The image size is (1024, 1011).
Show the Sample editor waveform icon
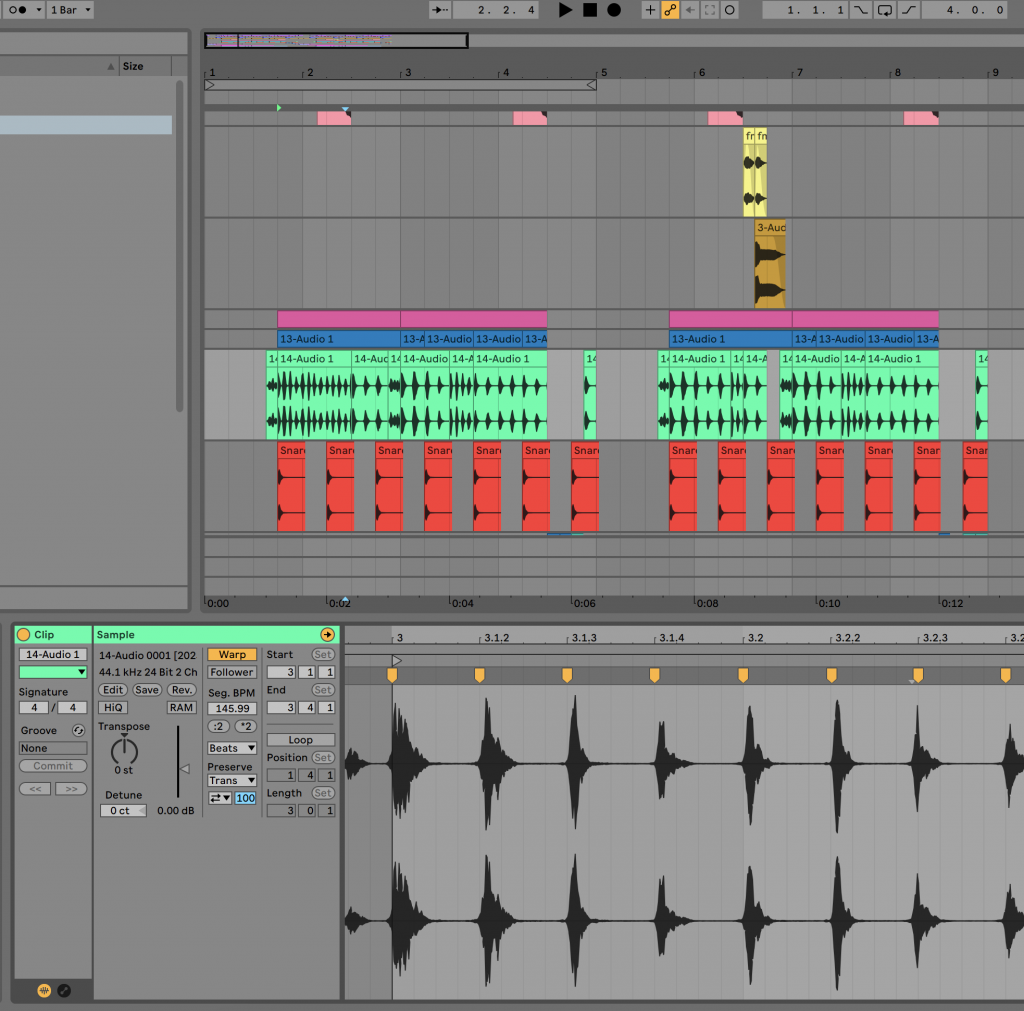pyautogui.click(x=44, y=990)
